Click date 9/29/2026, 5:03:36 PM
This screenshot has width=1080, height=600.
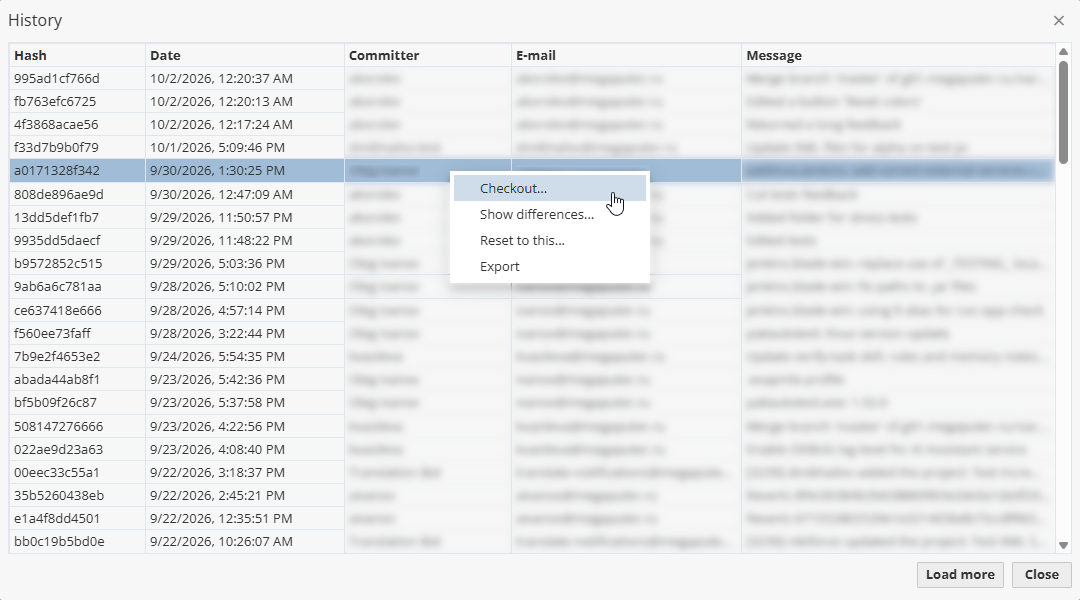coord(217,263)
